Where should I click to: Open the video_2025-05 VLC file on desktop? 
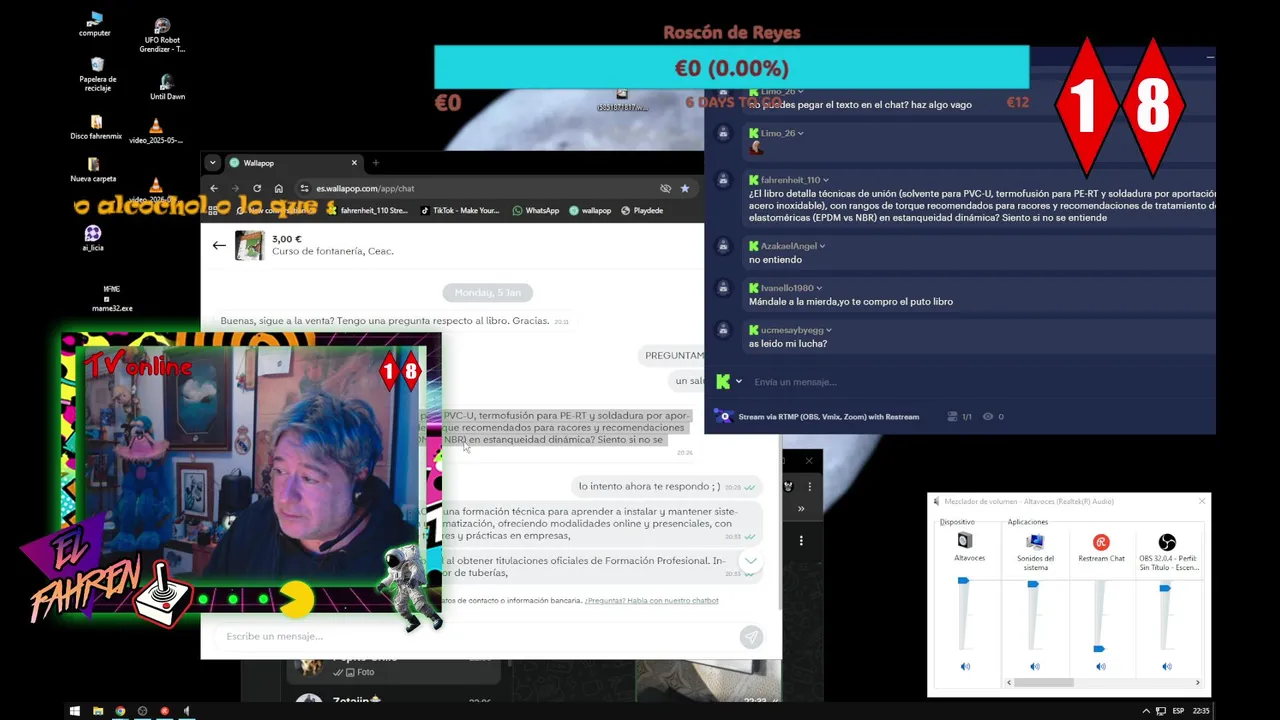(x=155, y=131)
